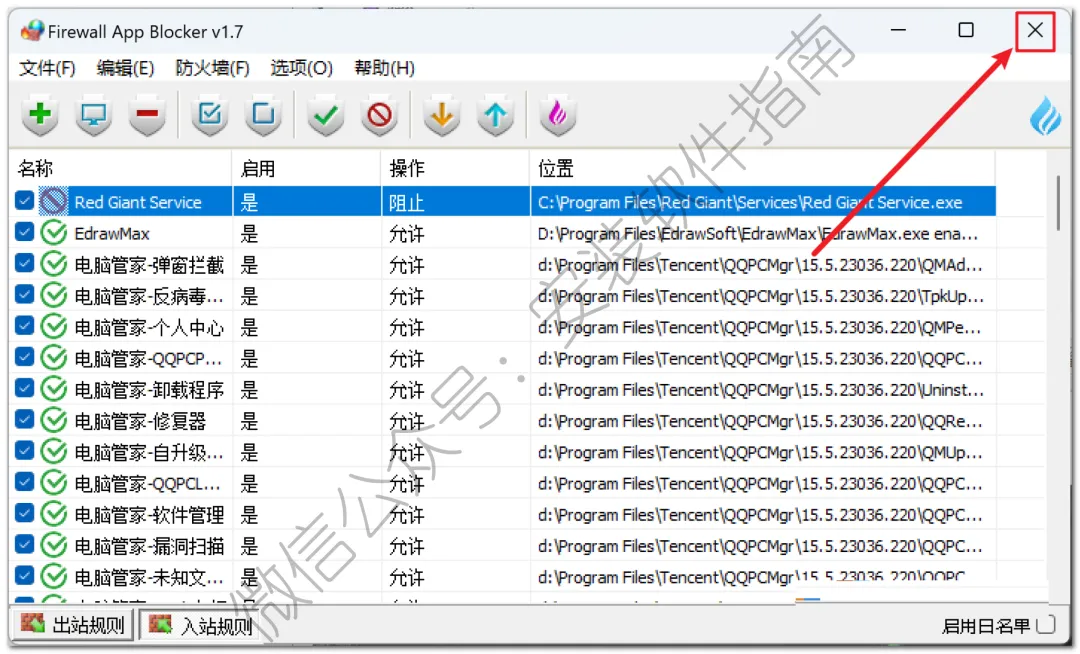Toggle the checkbox for Red Giant Service
The height and width of the screenshot is (654, 1080).
(x=24, y=200)
